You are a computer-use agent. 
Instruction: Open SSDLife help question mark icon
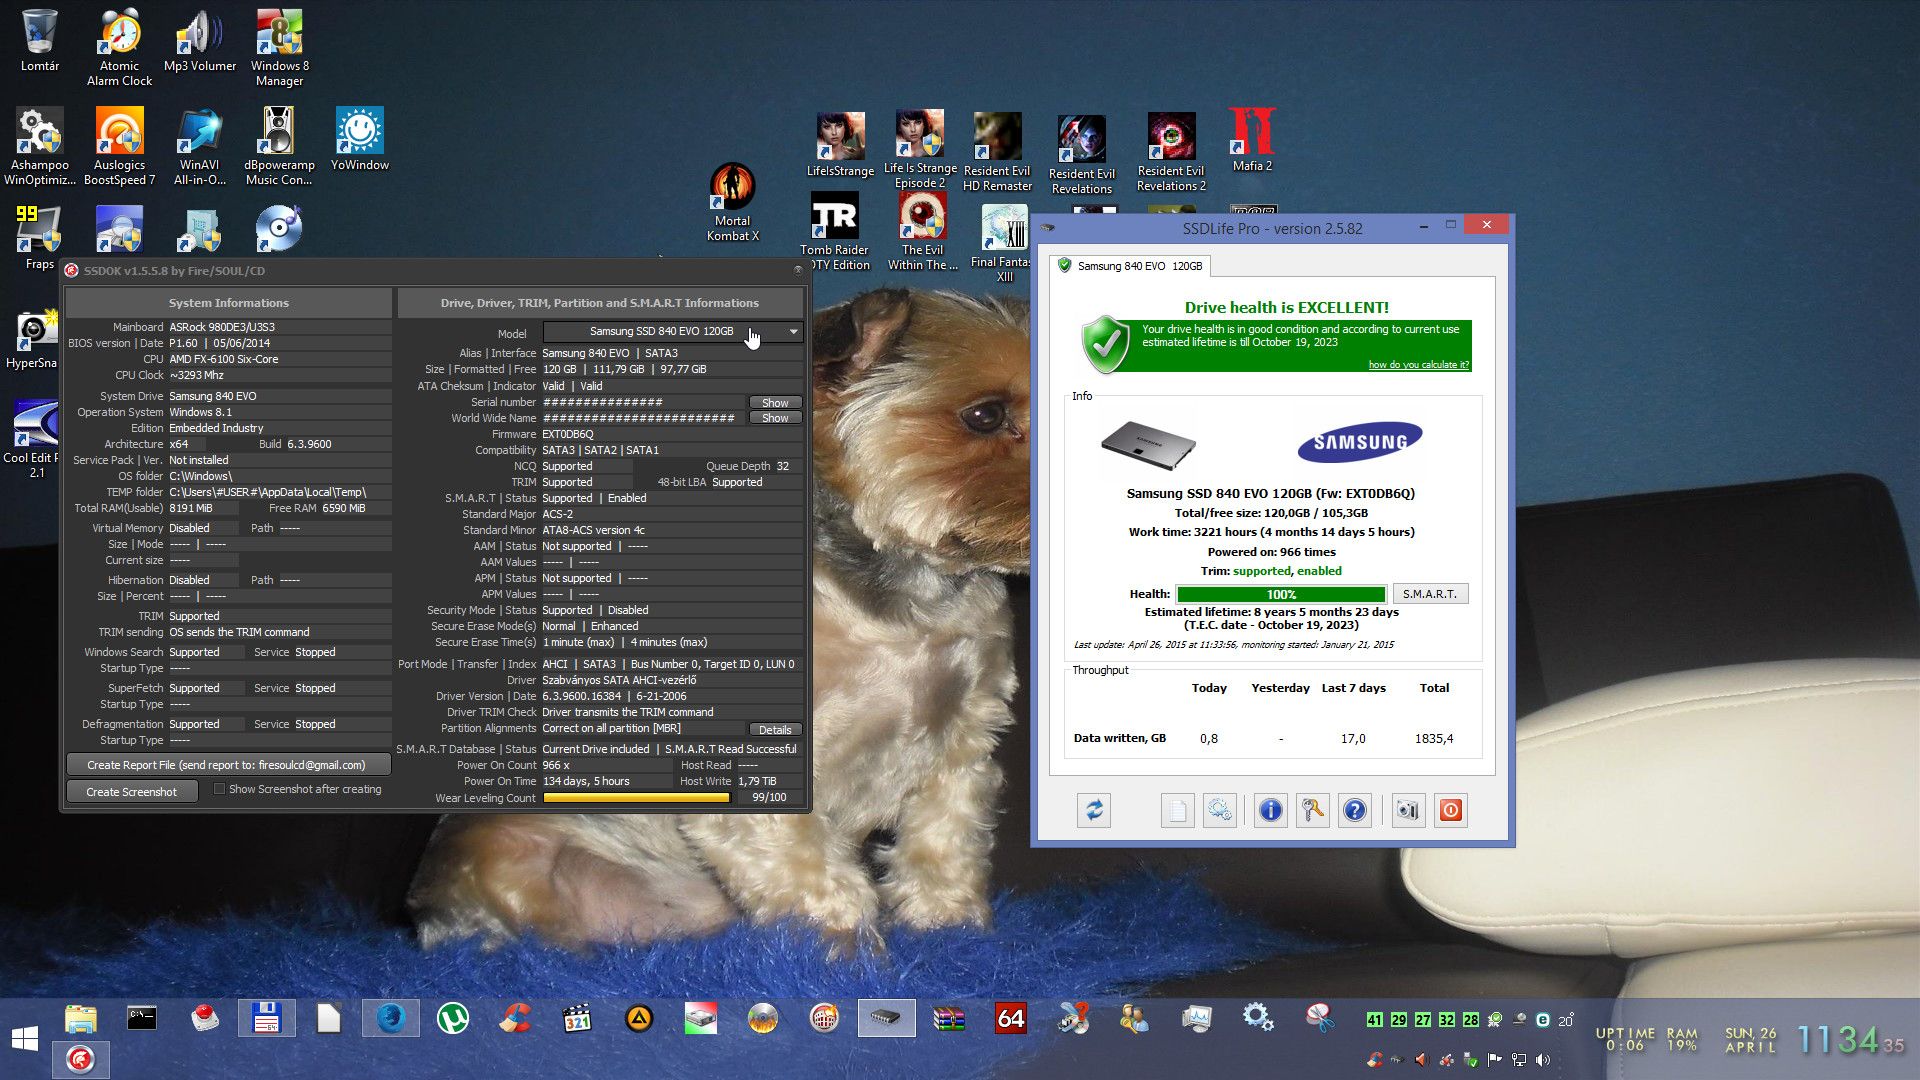(1354, 810)
